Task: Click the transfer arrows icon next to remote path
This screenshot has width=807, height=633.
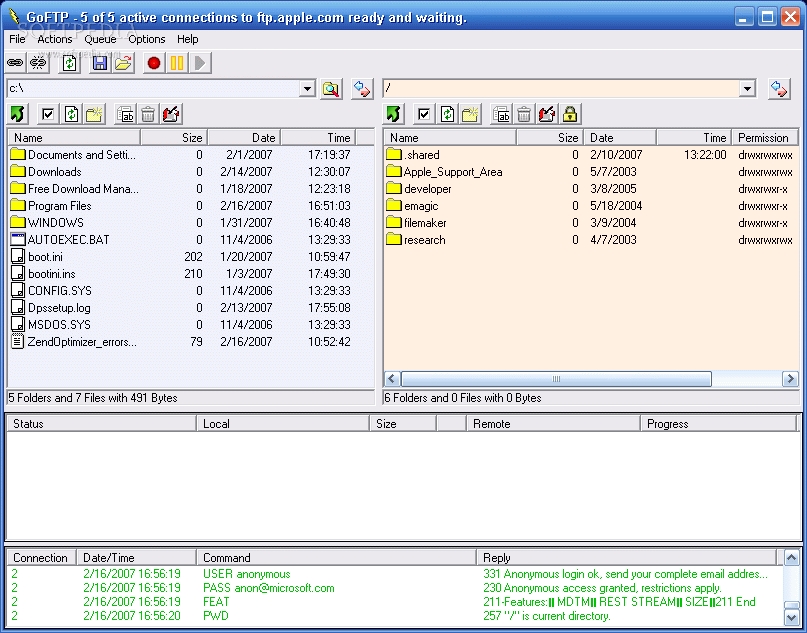Action: click(x=779, y=89)
